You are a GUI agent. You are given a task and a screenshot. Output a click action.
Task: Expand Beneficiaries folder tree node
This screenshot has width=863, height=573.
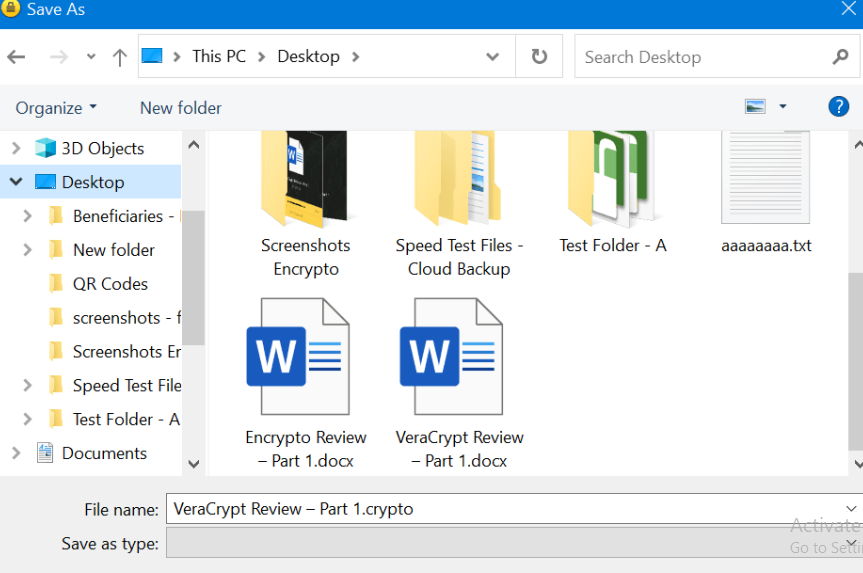(x=27, y=216)
